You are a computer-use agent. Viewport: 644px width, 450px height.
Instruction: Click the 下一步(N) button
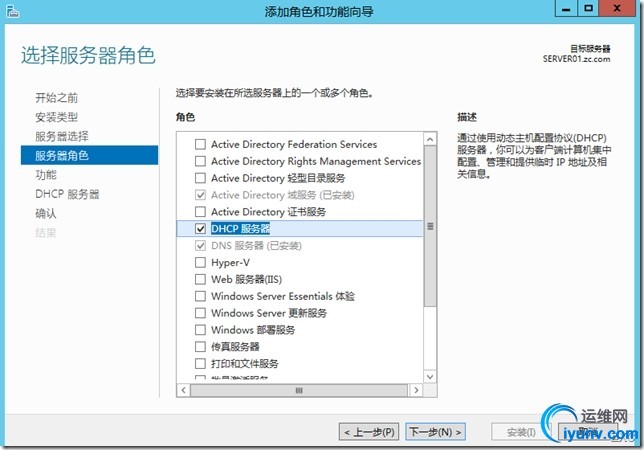coord(435,432)
